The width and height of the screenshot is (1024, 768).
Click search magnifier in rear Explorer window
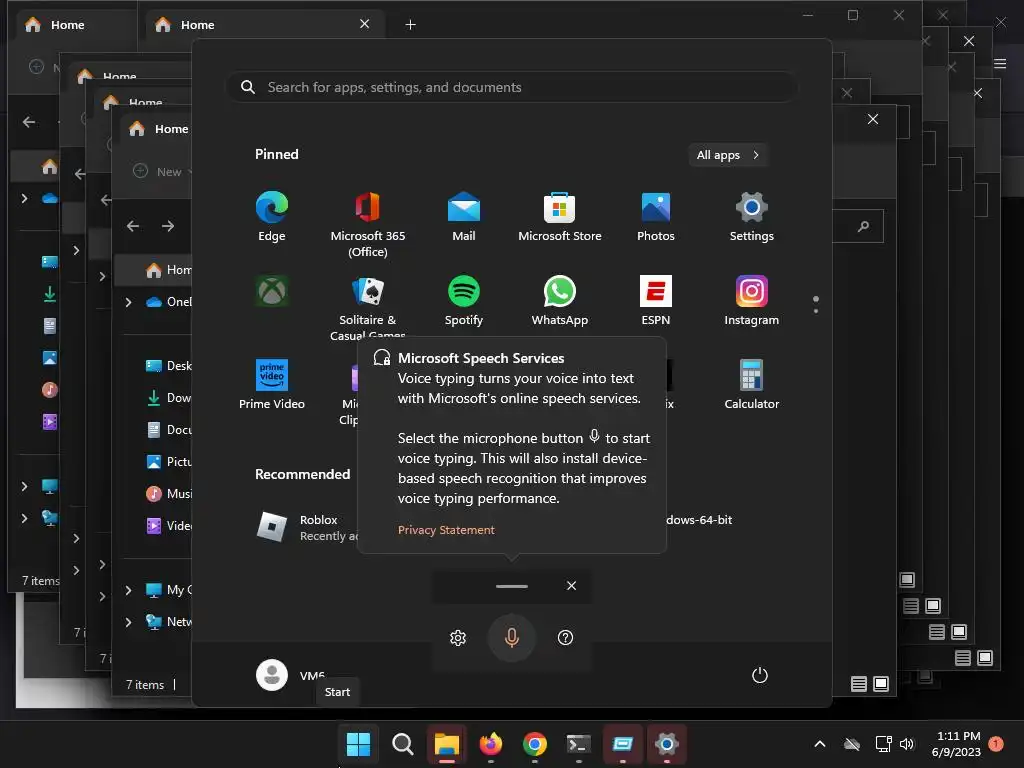pyautogui.click(x=863, y=226)
